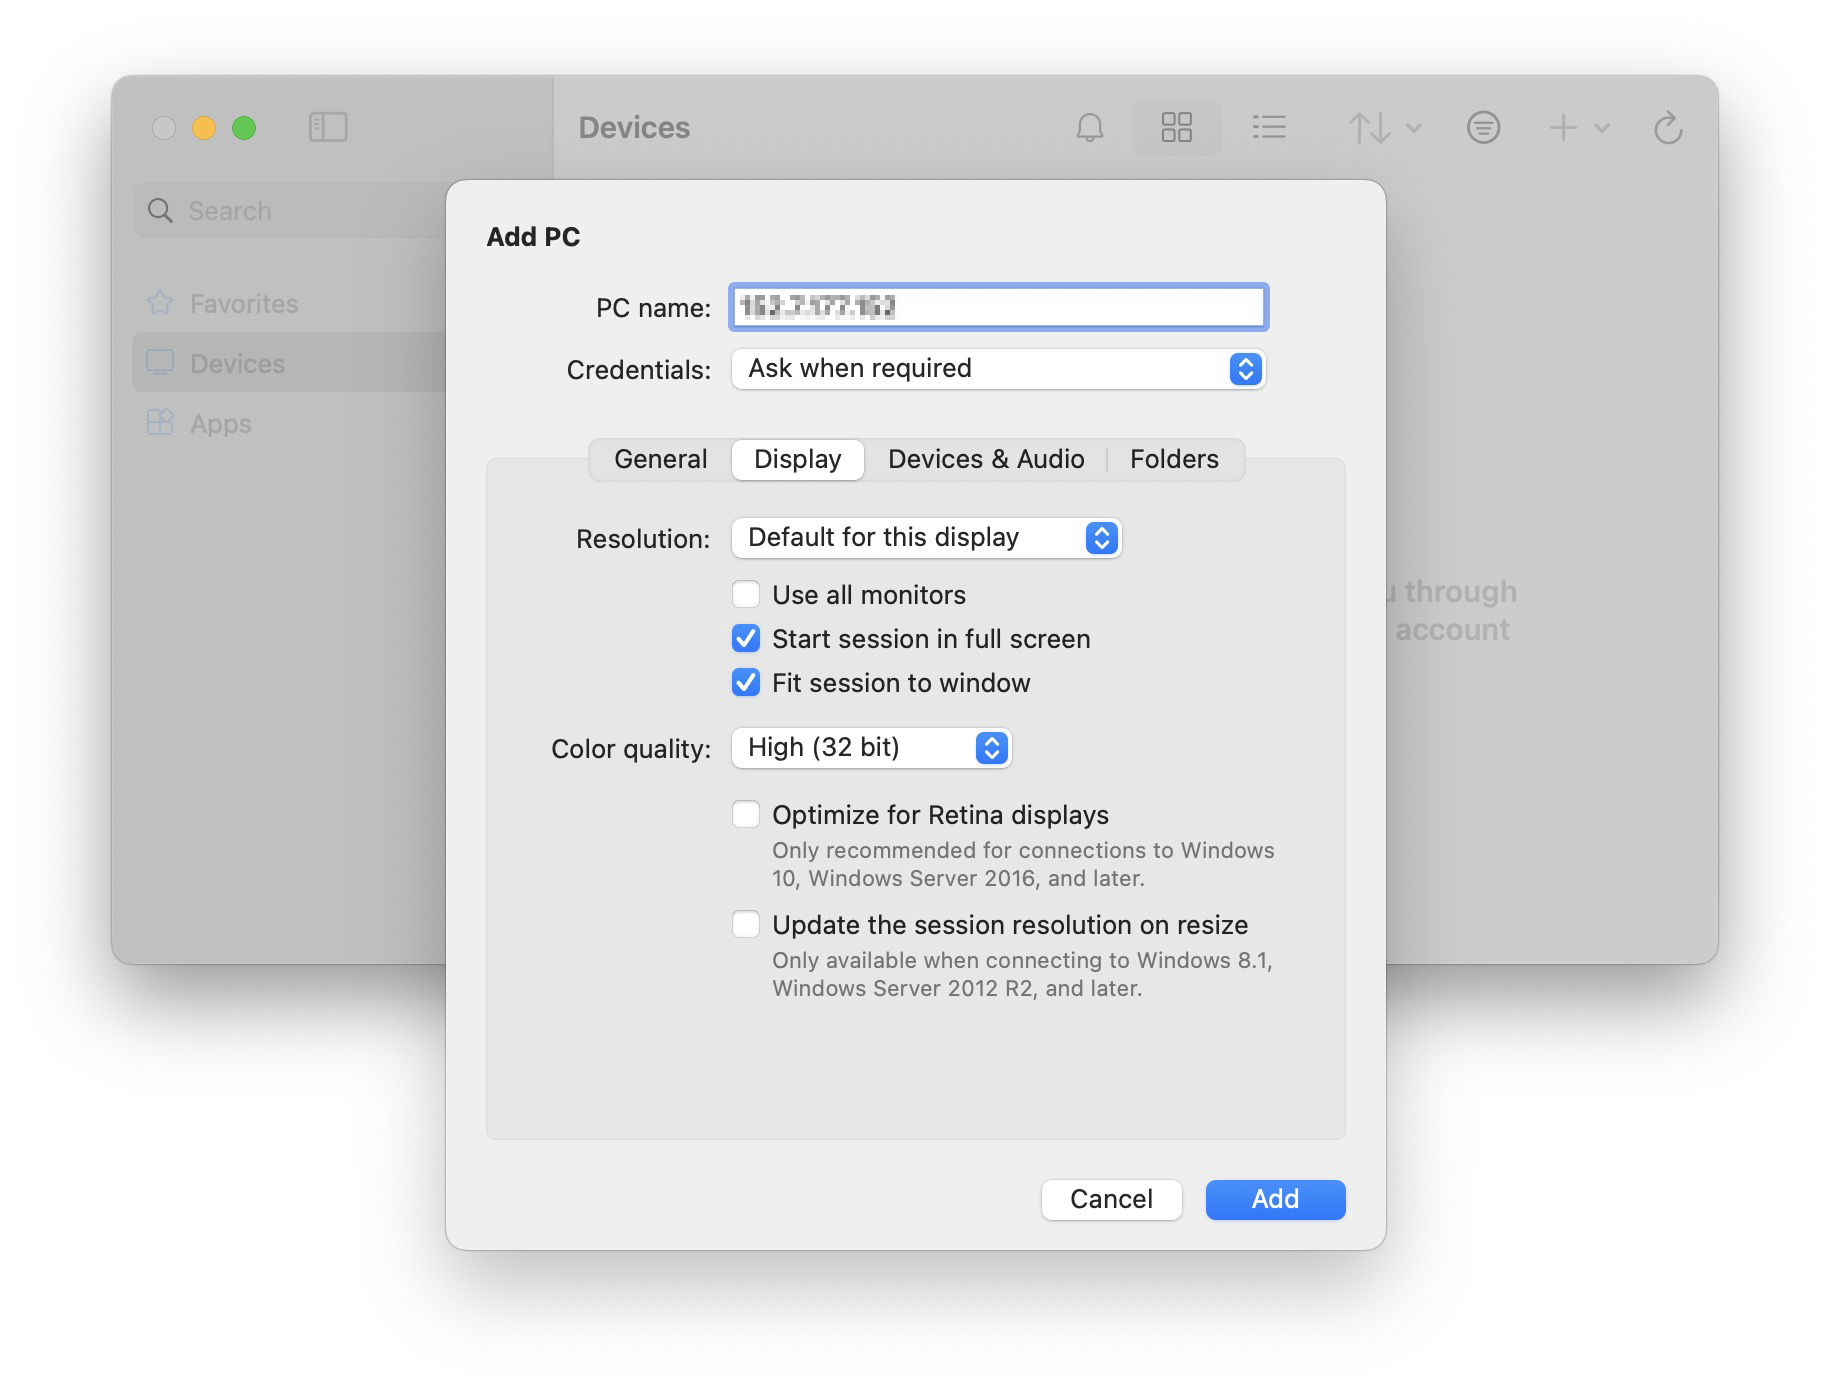The height and width of the screenshot is (1398, 1830).
Task: Open the Resolution dropdown
Action: point(925,538)
